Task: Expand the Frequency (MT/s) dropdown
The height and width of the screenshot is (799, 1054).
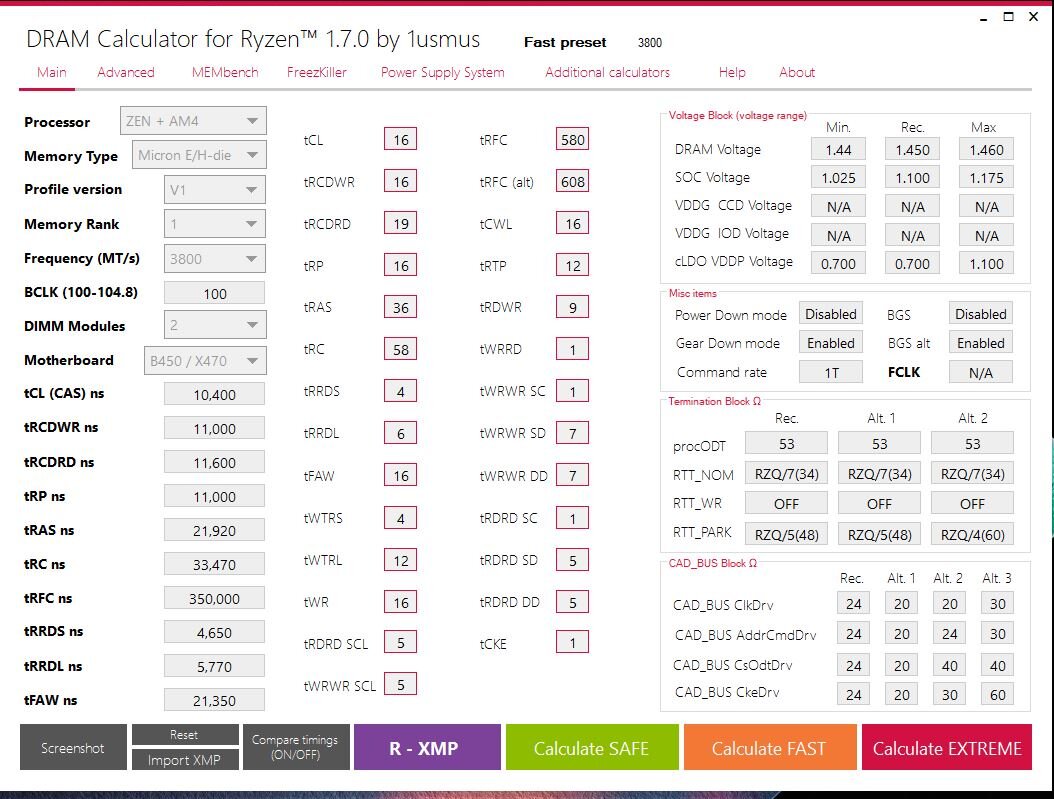Action: (x=214, y=259)
